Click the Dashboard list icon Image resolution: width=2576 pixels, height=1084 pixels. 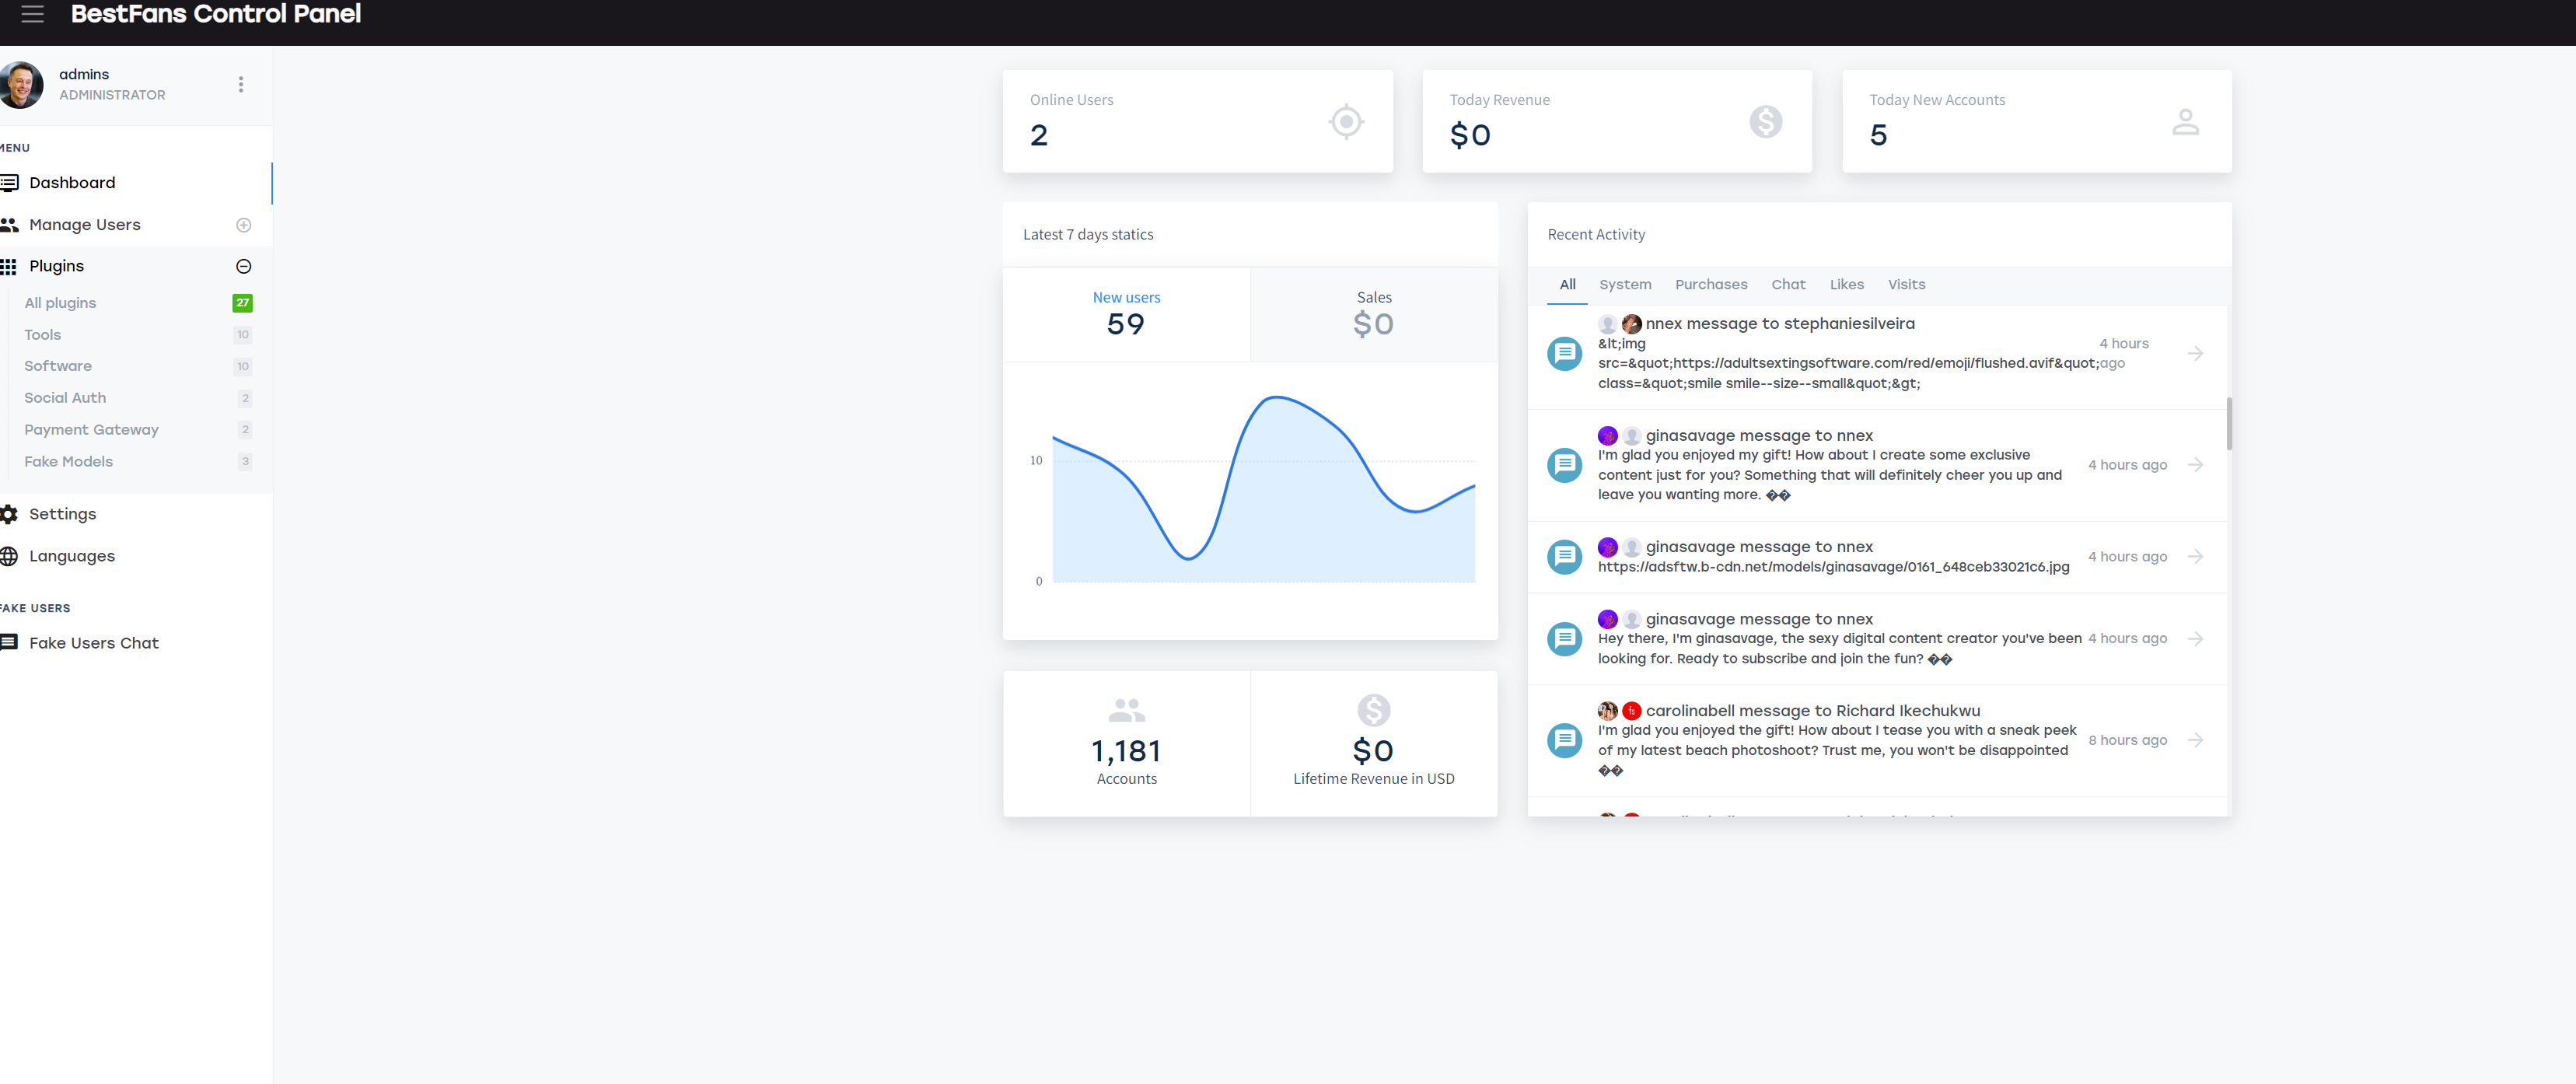(x=10, y=183)
